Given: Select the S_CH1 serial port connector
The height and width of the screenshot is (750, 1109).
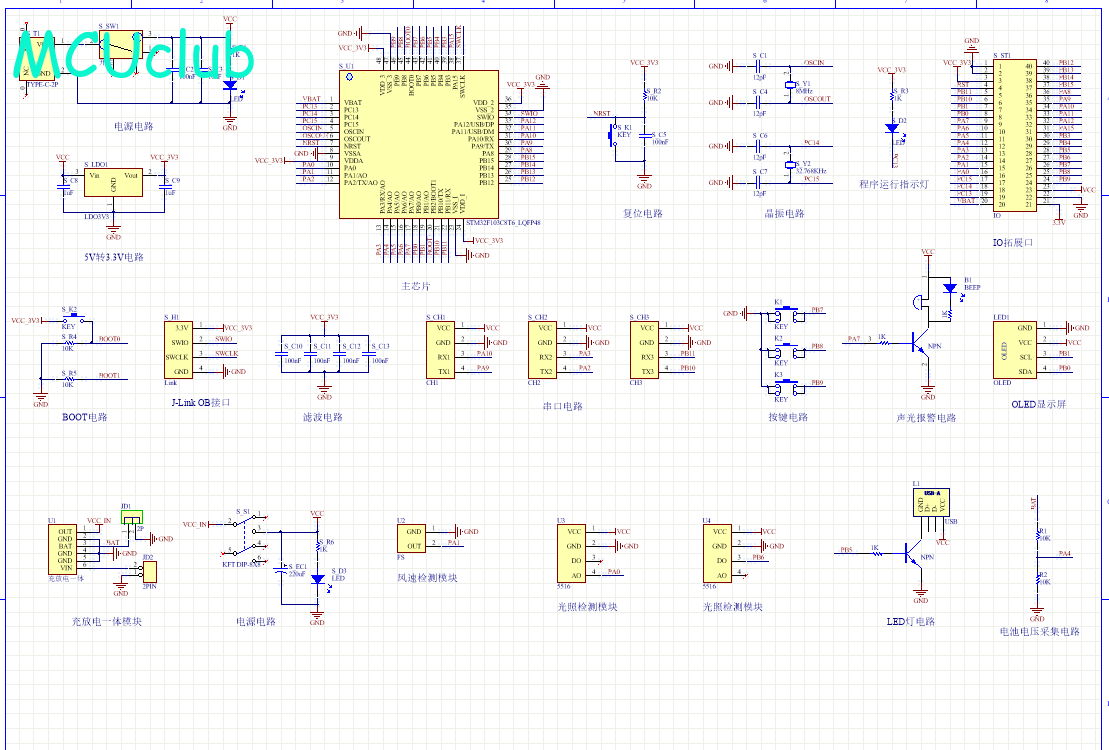Looking at the screenshot, I should coord(445,349).
